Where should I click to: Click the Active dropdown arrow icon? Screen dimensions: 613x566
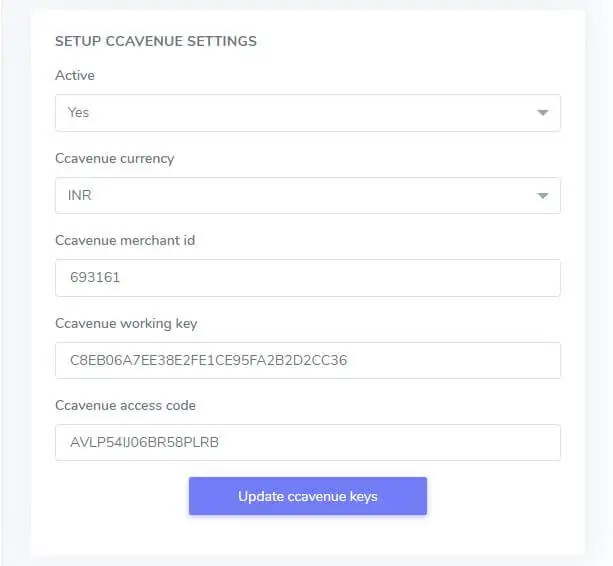(x=543, y=113)
